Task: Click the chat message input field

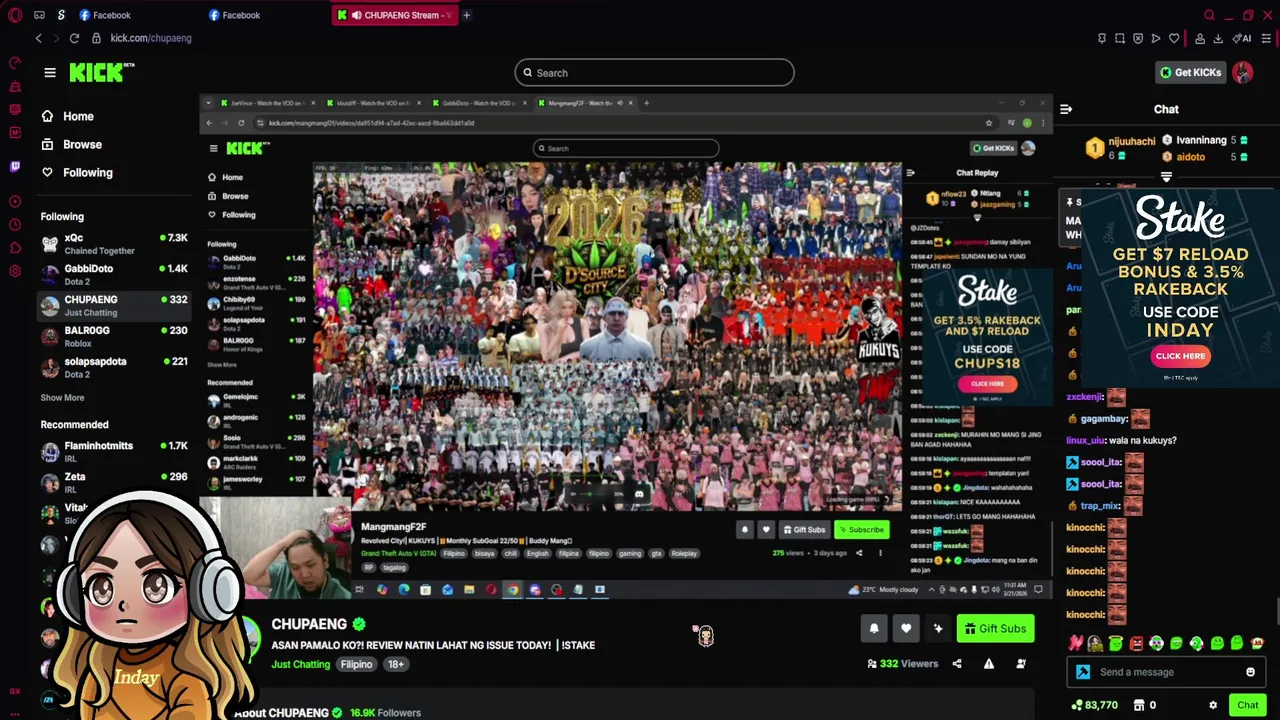Action: click(1166, 672)
